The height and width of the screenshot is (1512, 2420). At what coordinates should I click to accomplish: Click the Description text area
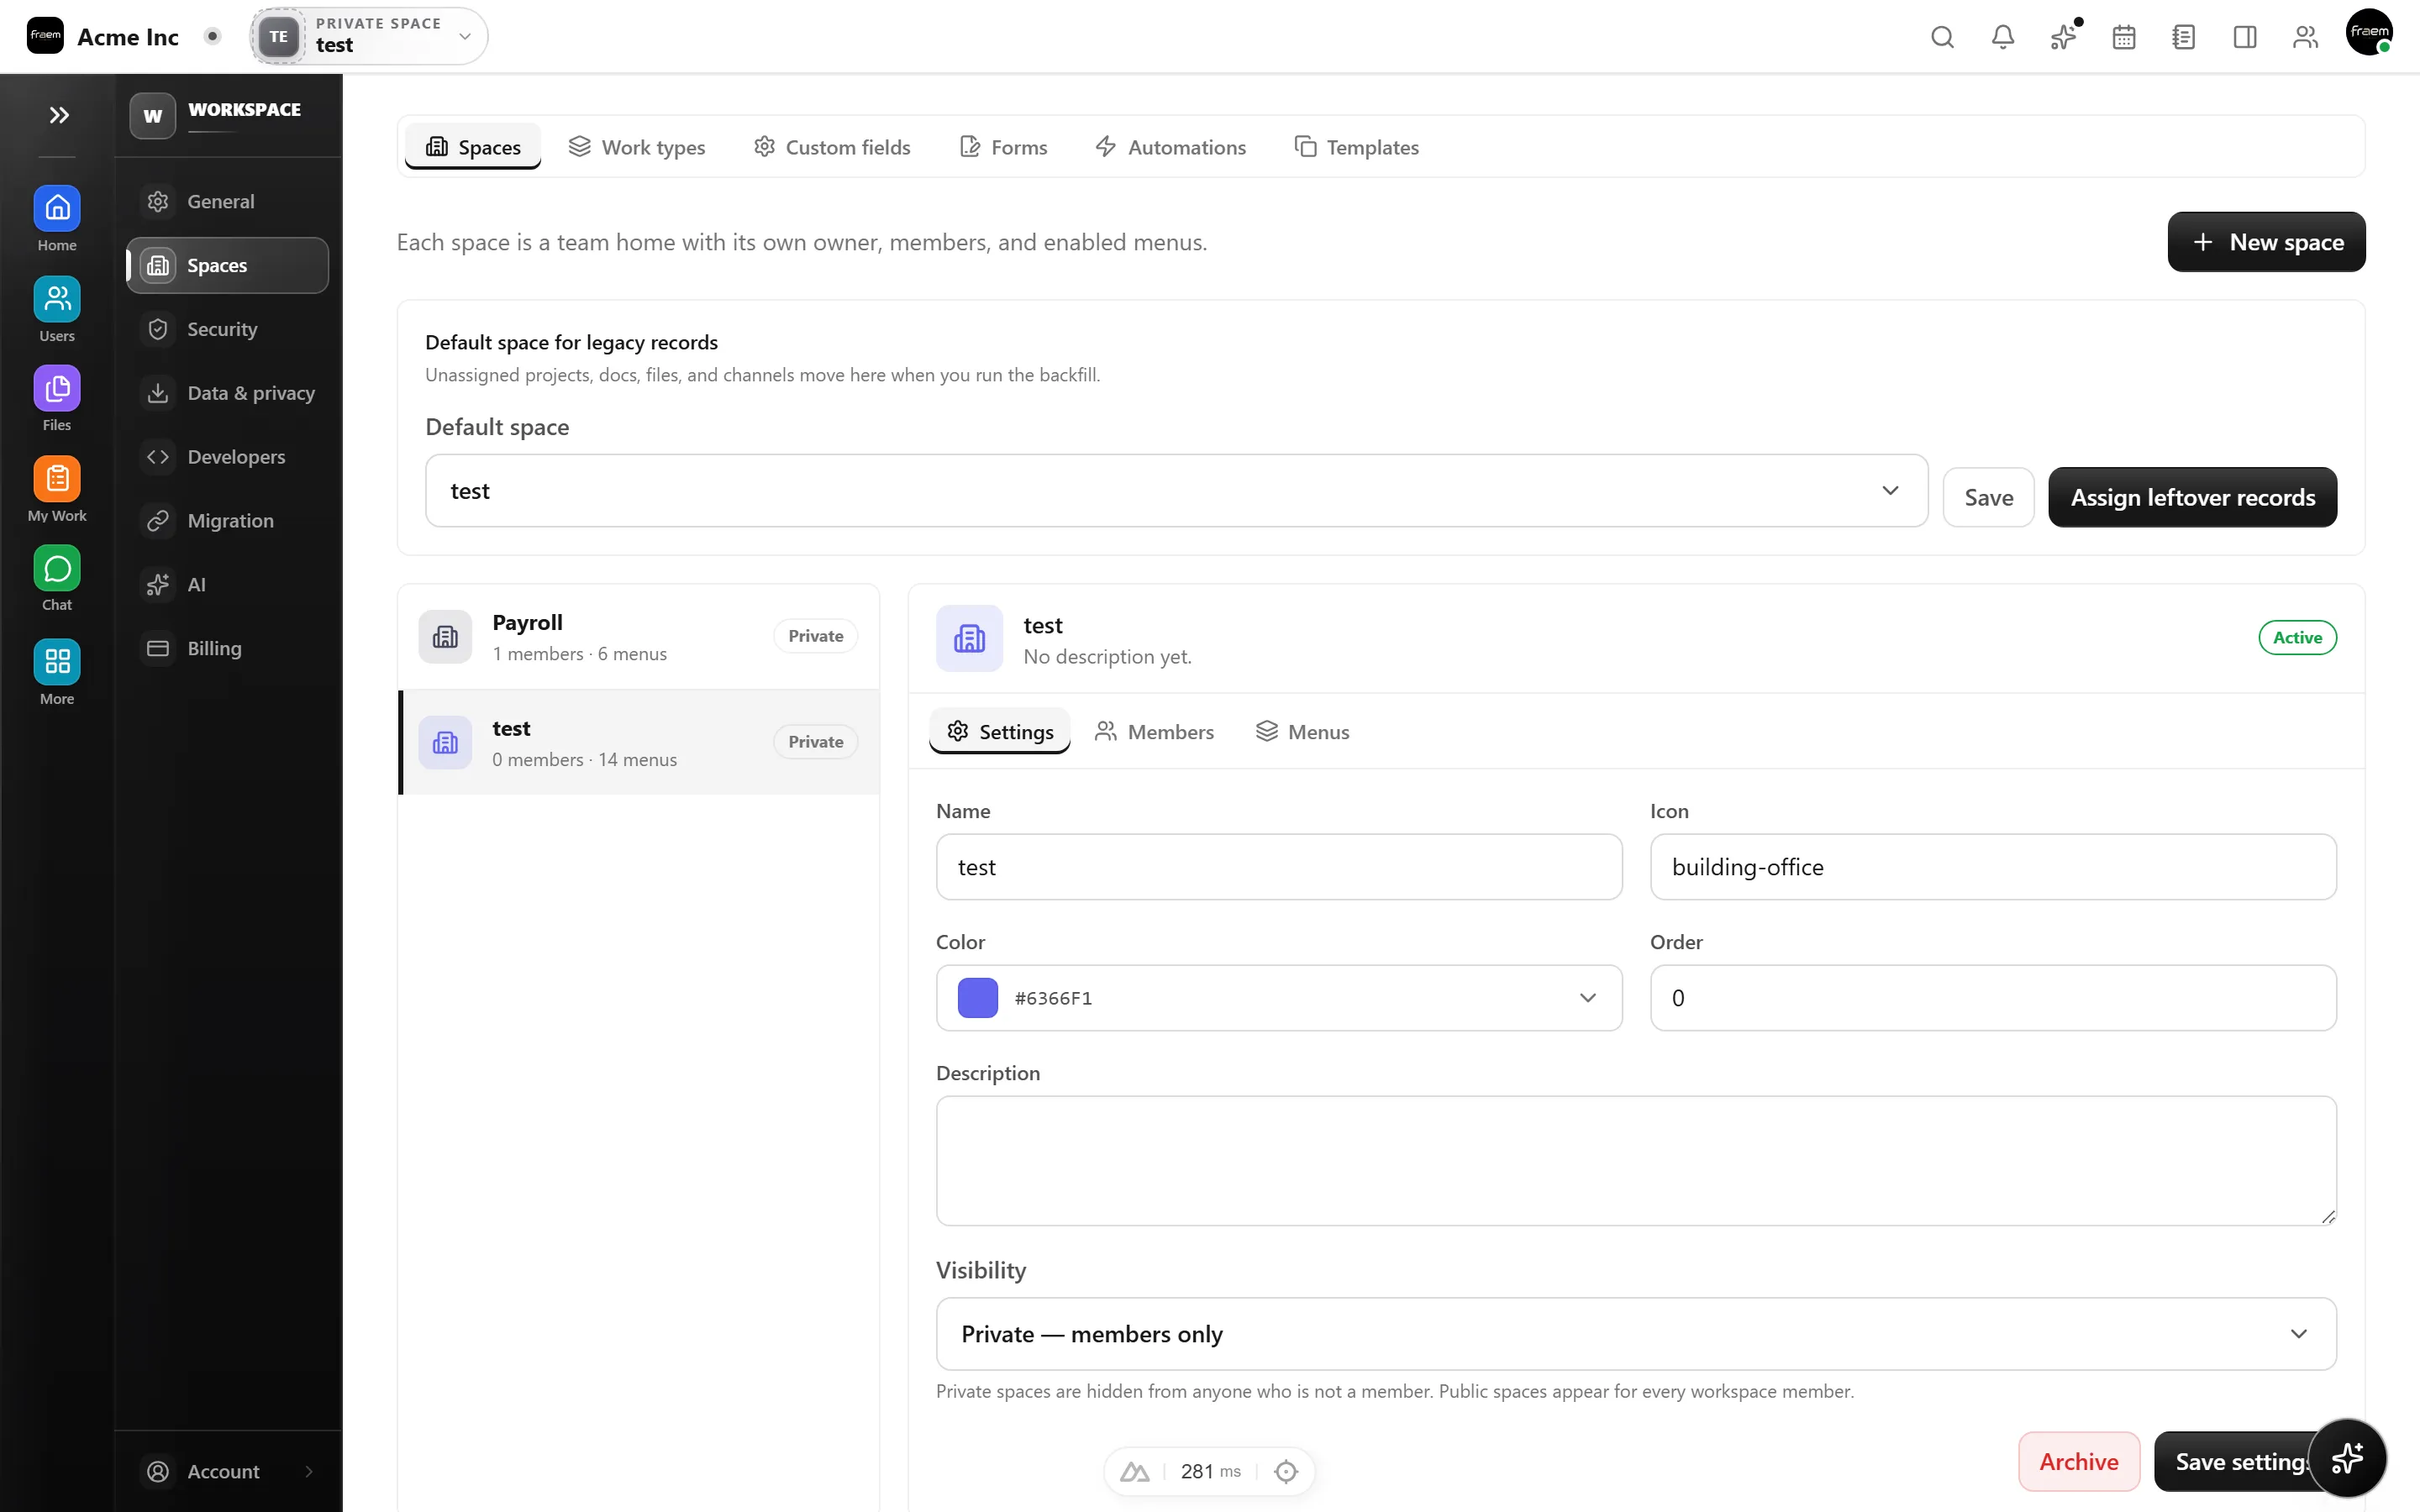tap(1635, 1160)
